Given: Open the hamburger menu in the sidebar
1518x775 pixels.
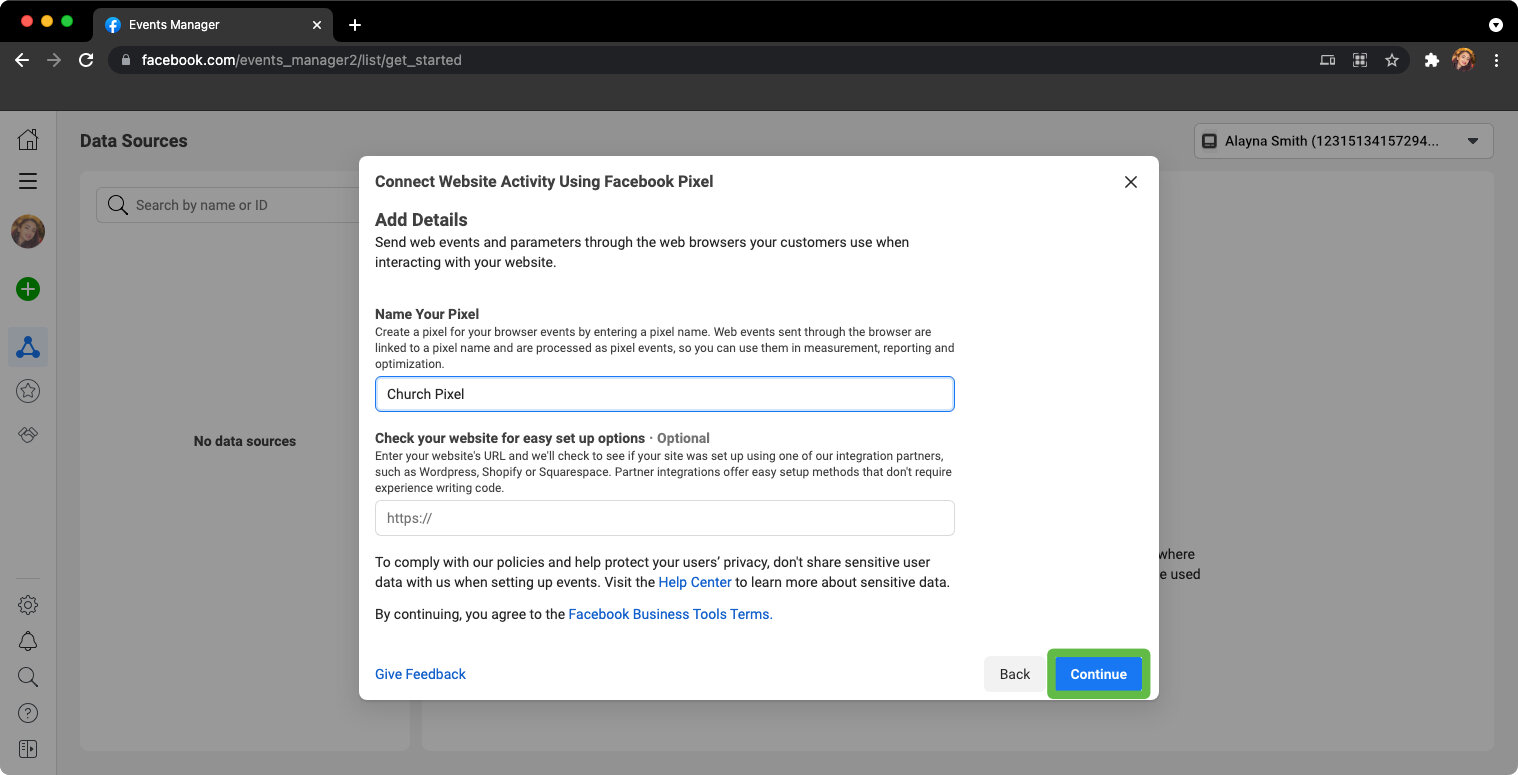Looking at the screenshot, I should [28, 181].
